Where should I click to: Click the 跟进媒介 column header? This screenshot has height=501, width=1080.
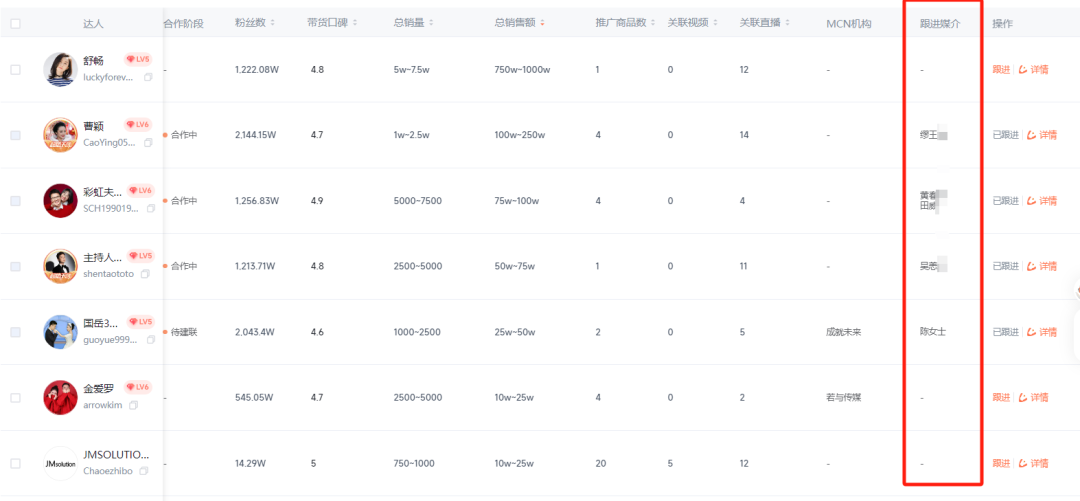coord(940,24)
